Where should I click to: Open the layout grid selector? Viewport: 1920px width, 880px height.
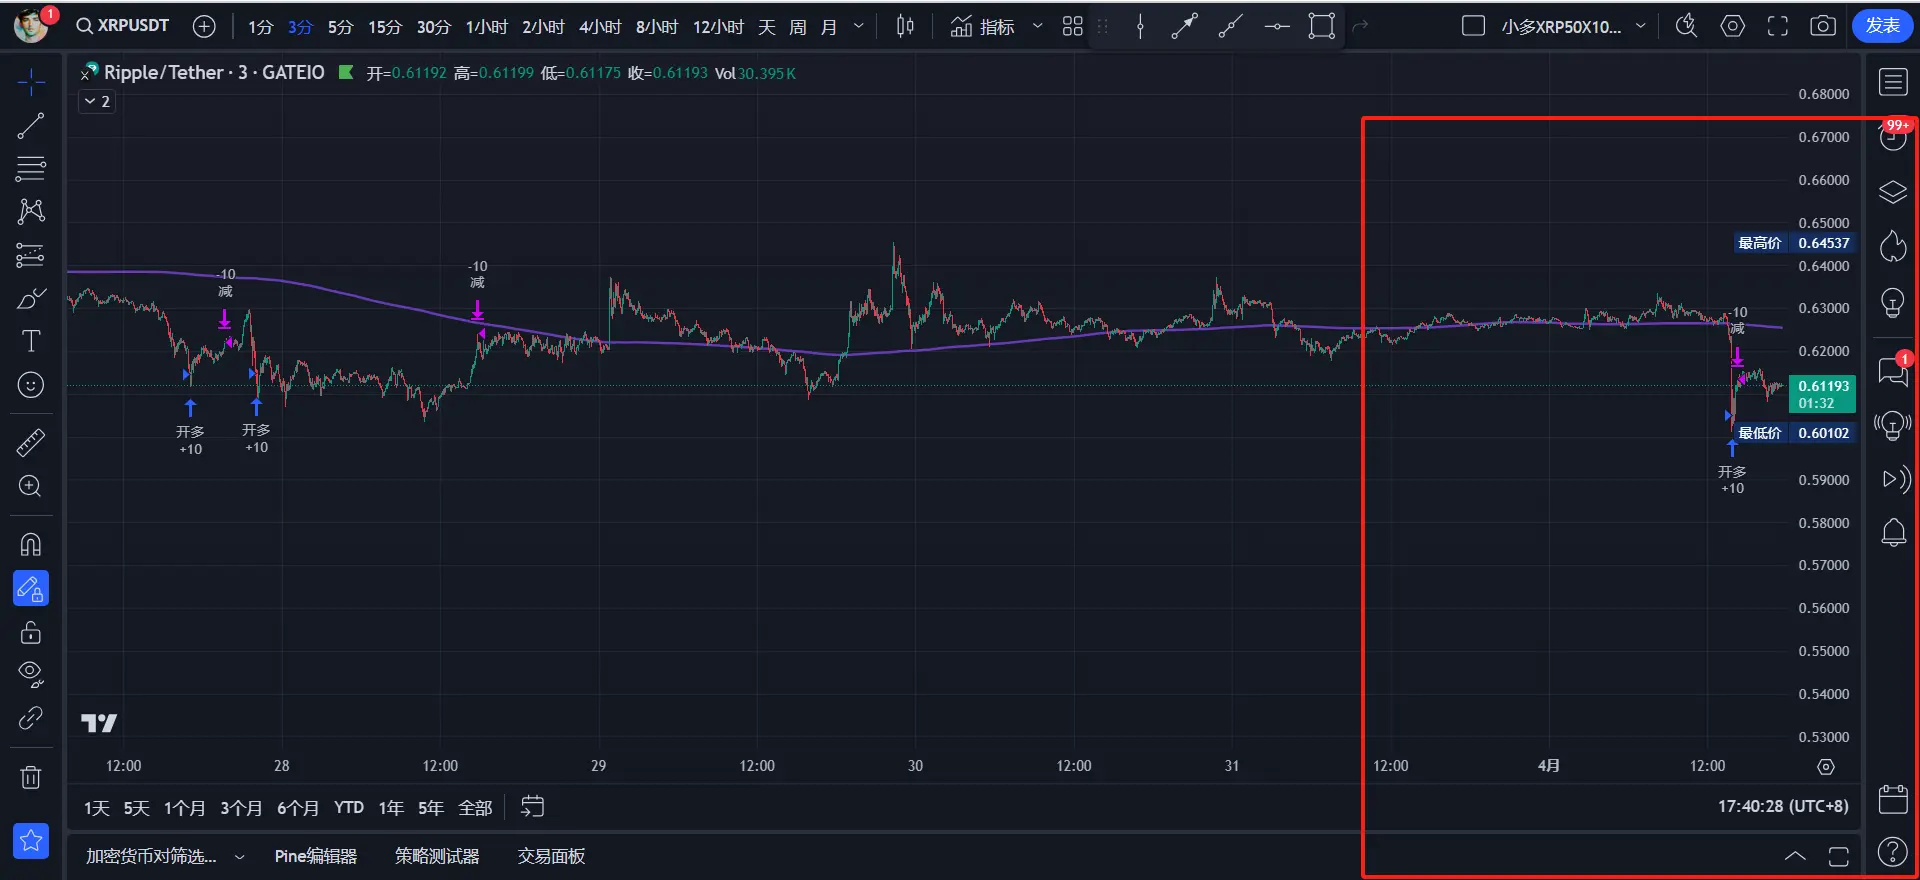1073,27
